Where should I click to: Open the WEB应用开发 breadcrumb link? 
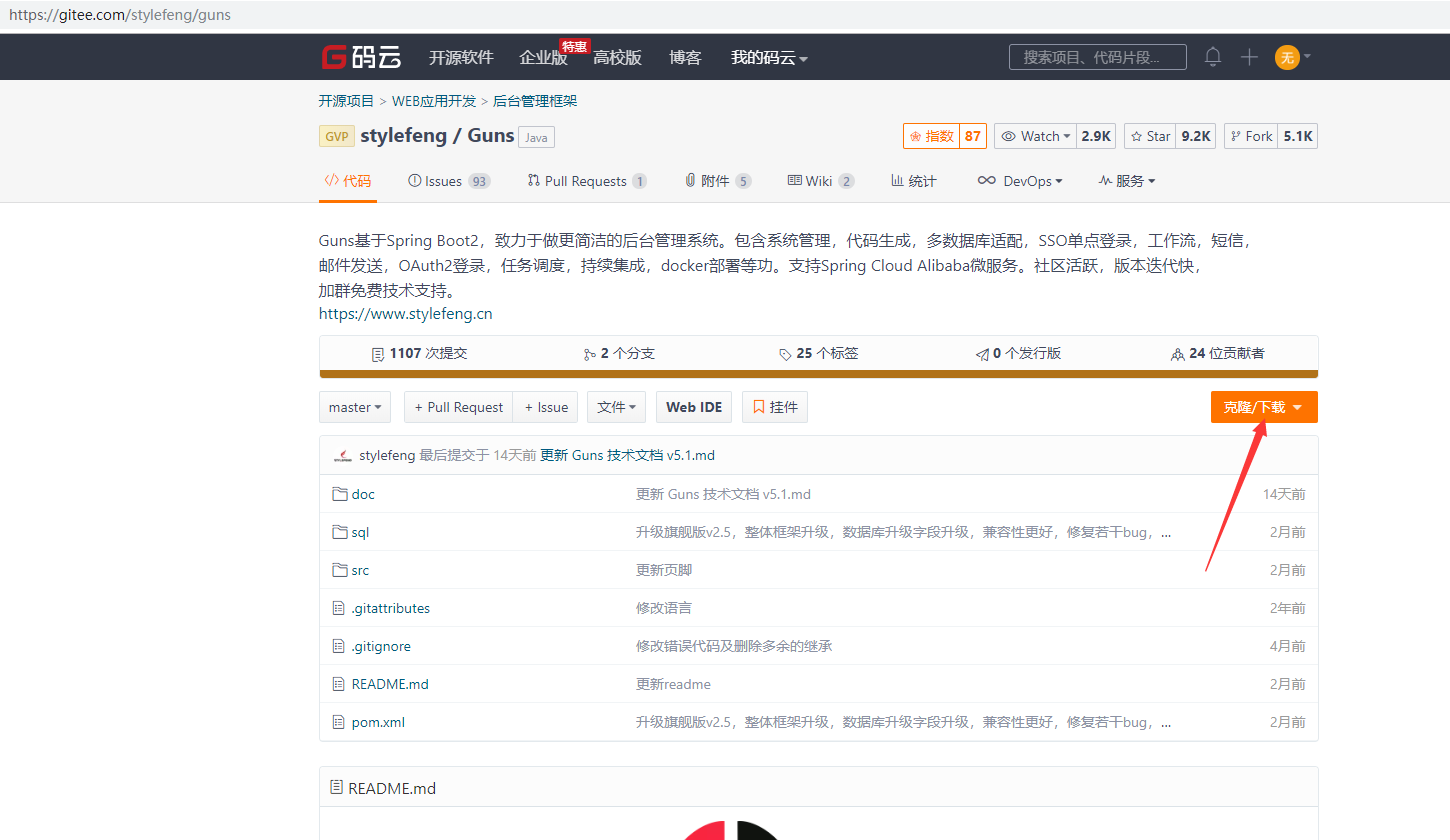tap(434, 101)
